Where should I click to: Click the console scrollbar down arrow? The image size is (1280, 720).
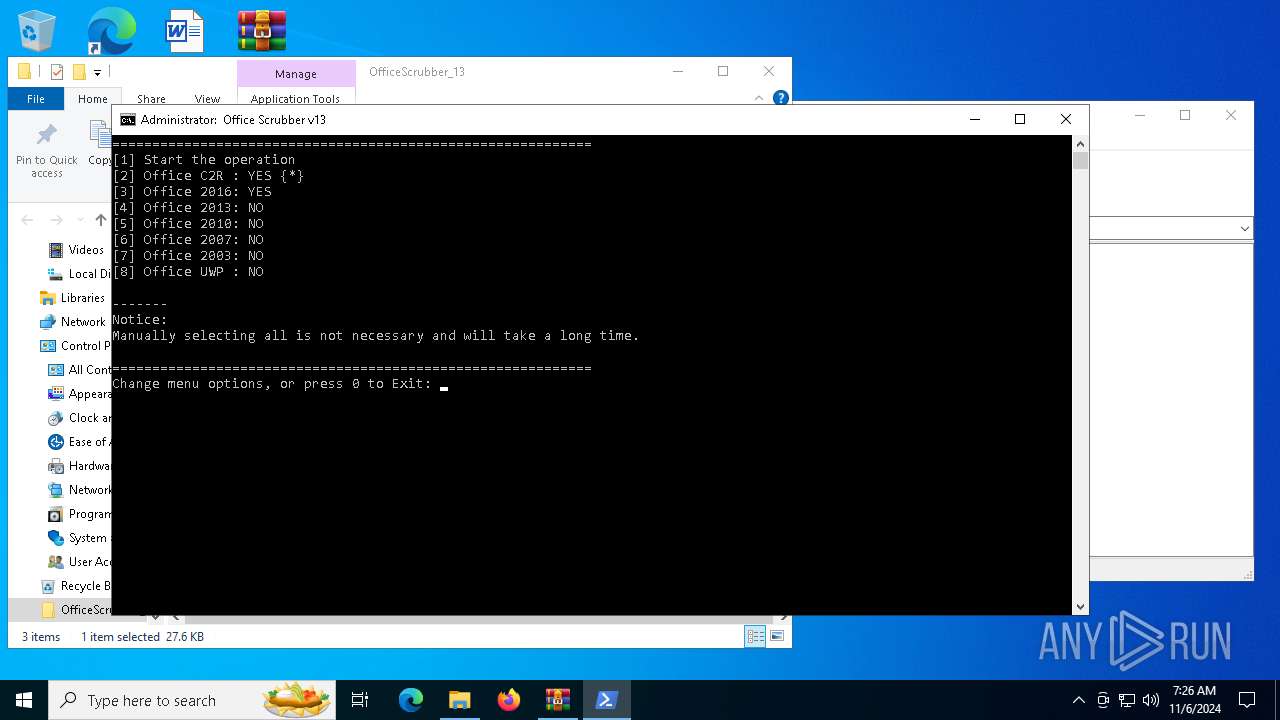1080,607
